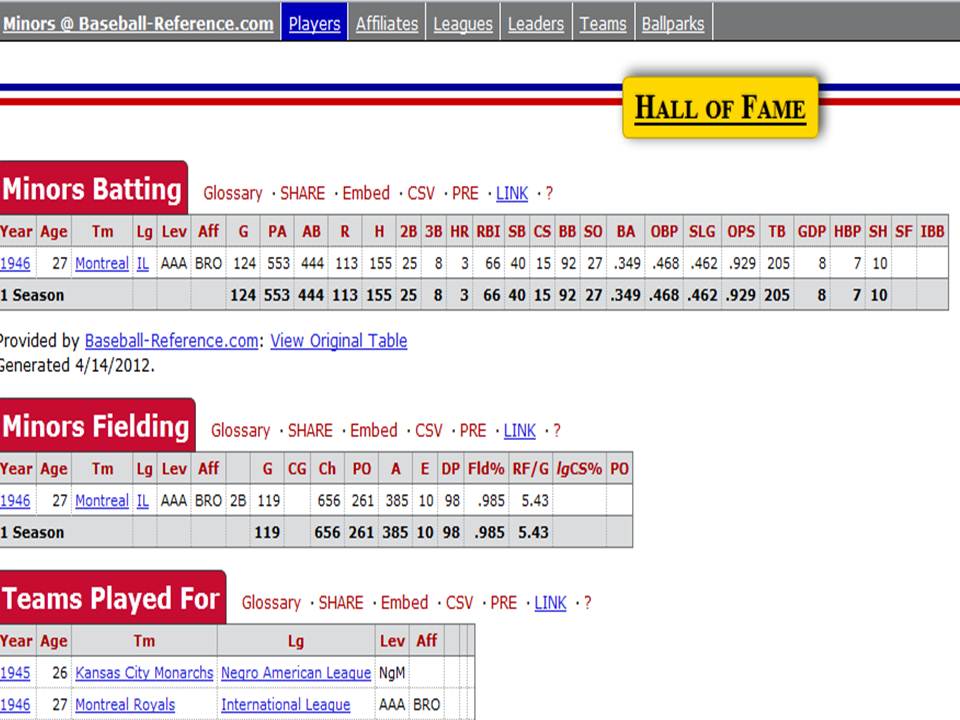Click LINK beside Teams Played For

point(550,602)
